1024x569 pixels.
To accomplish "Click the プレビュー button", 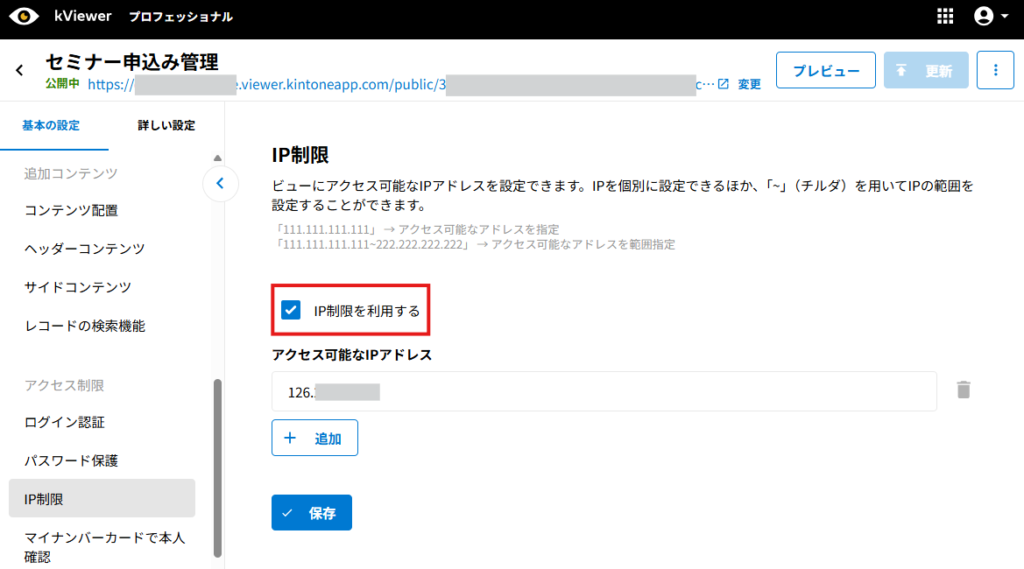I will click(x=825, y=71).
